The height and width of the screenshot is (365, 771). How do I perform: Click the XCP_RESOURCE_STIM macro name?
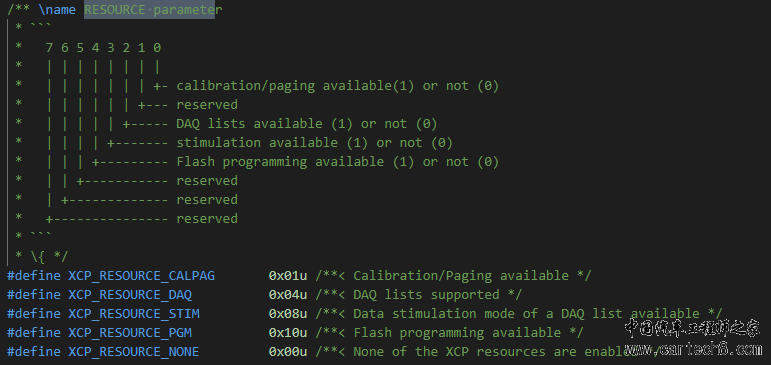click(x=134, y=314)
